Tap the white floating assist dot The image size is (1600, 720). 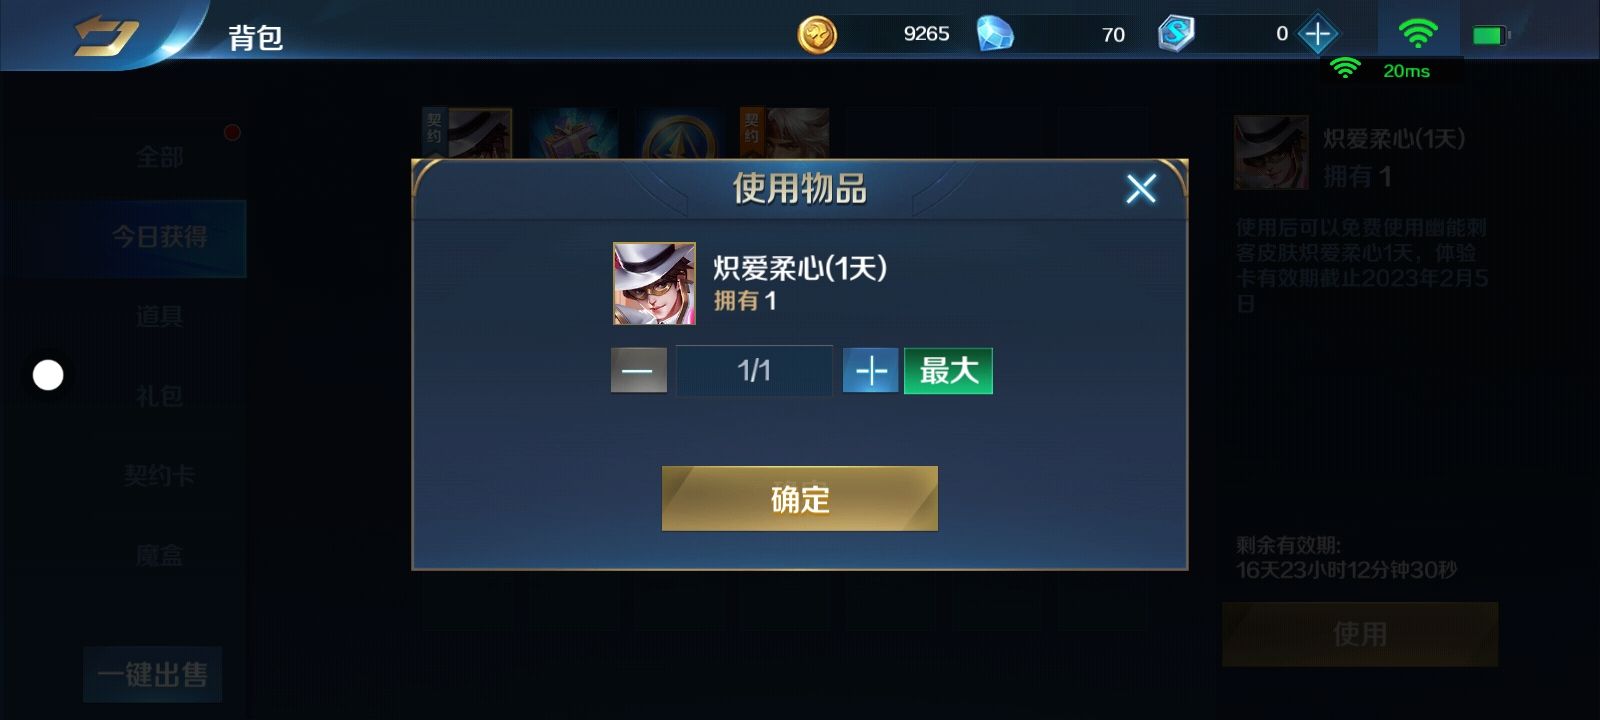[48, 375]
